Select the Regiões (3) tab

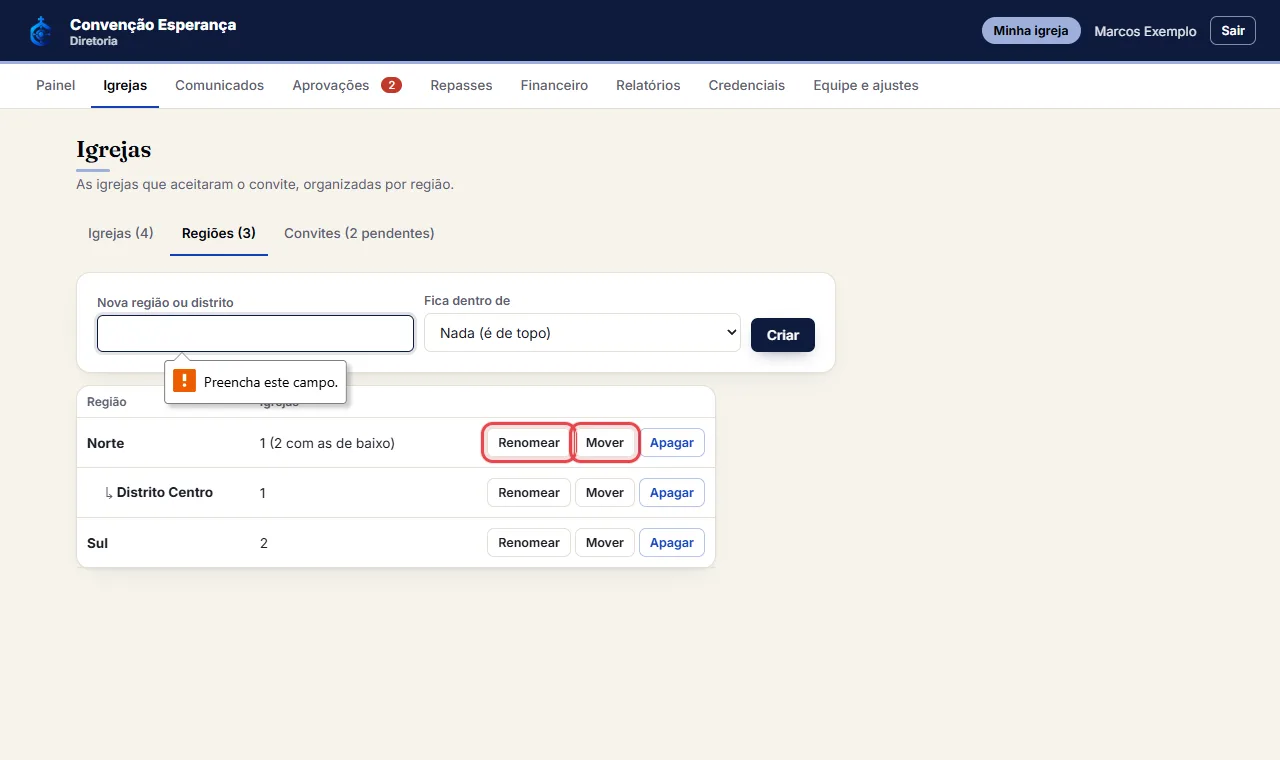(x=219, y=234)
